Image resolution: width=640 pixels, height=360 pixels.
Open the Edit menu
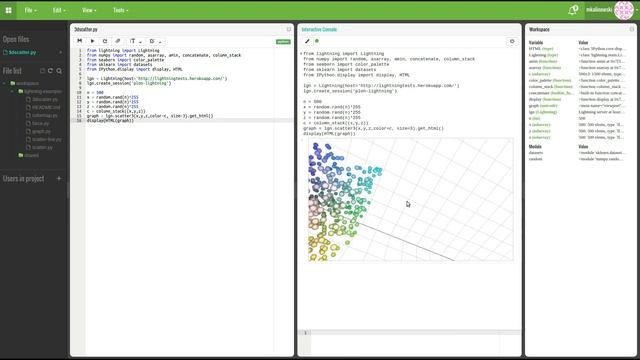point(59,10)
